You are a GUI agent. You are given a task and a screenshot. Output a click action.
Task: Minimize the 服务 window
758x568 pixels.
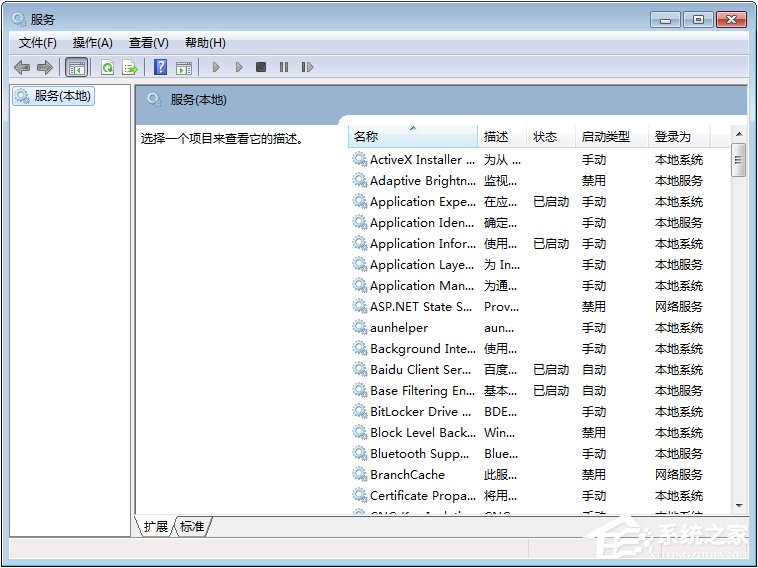(665, 20)
